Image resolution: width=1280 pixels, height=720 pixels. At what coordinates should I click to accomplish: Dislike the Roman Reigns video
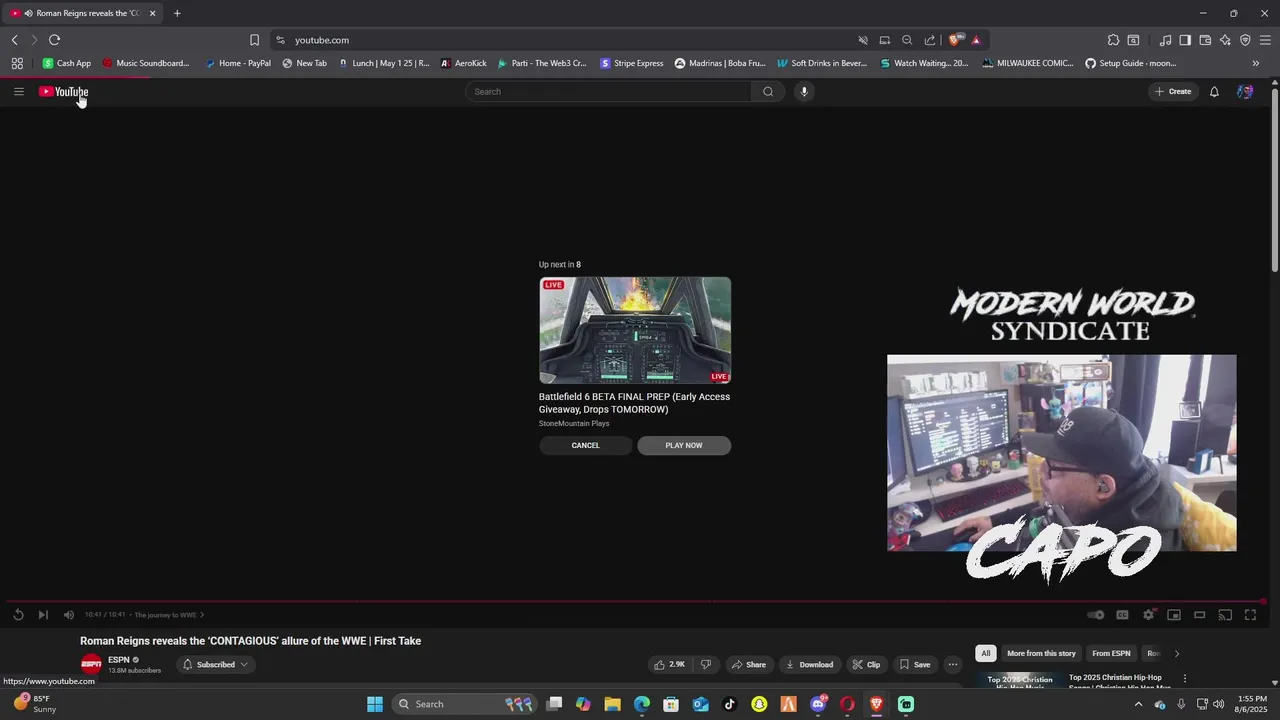pyautogui.click(x=706, y=664)
